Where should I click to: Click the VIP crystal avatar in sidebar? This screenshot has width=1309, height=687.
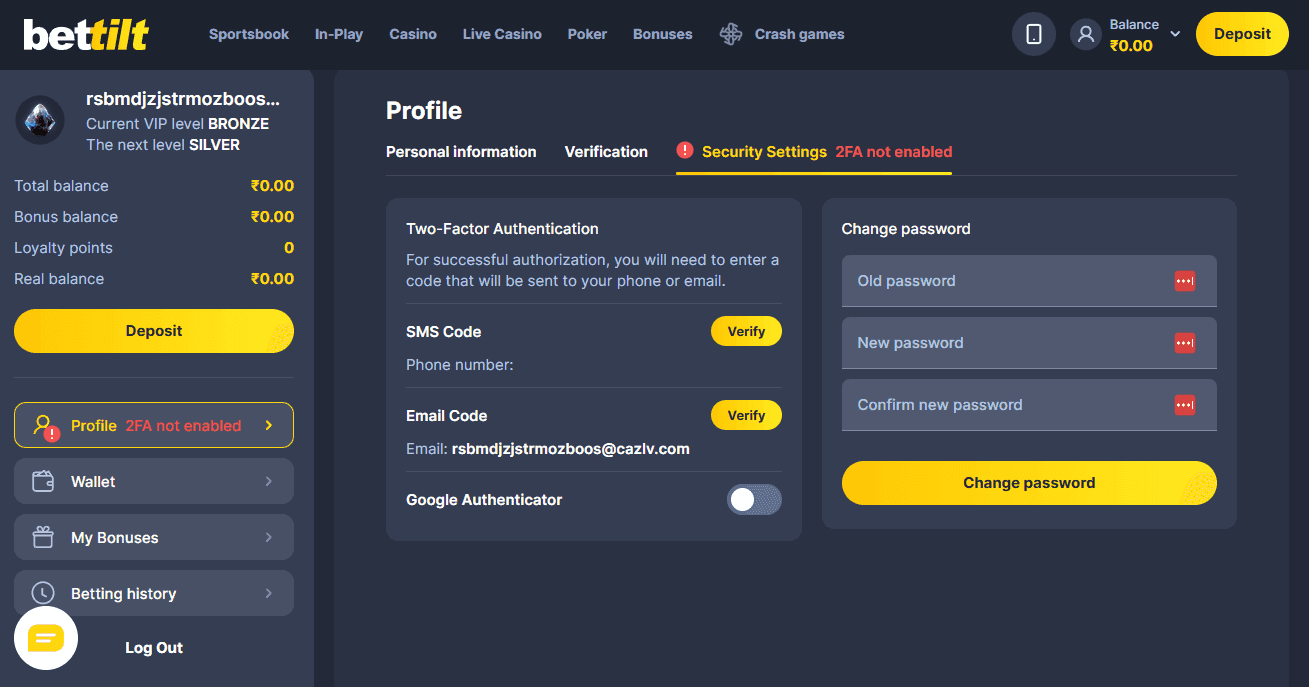[40, 121]
